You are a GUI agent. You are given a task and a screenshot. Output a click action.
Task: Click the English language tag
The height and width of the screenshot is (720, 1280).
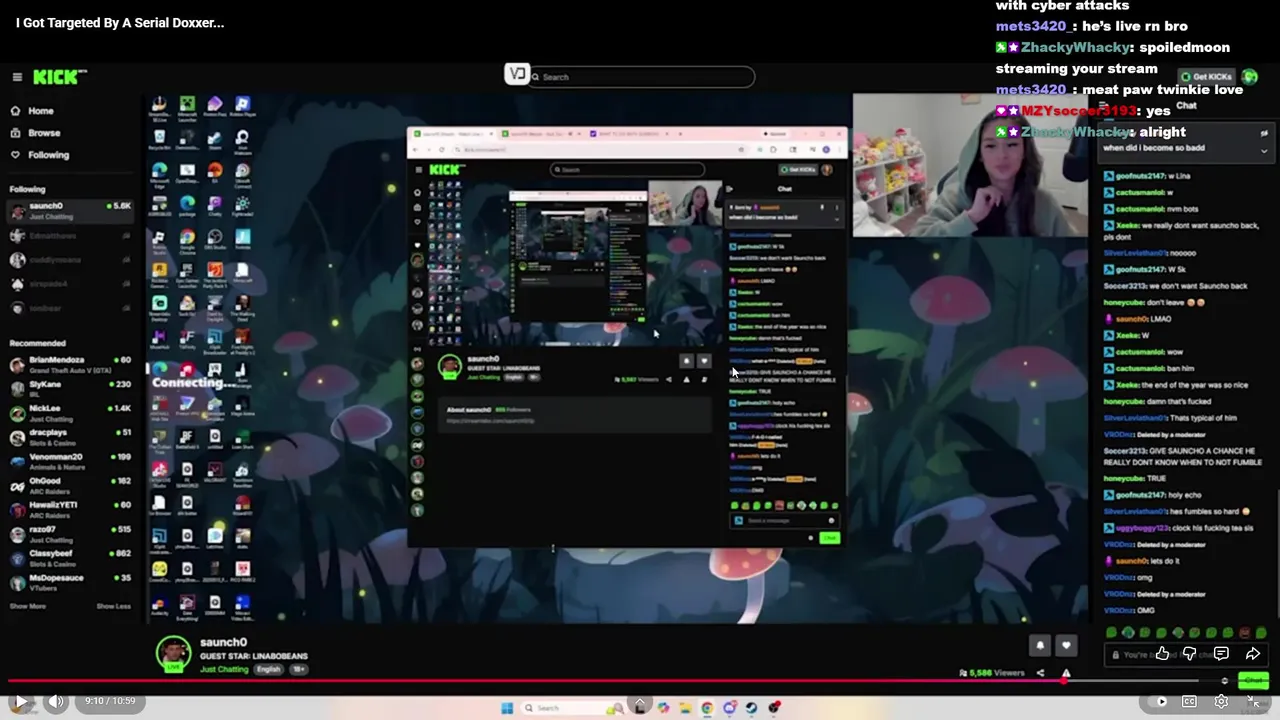[x=268, y=669]
